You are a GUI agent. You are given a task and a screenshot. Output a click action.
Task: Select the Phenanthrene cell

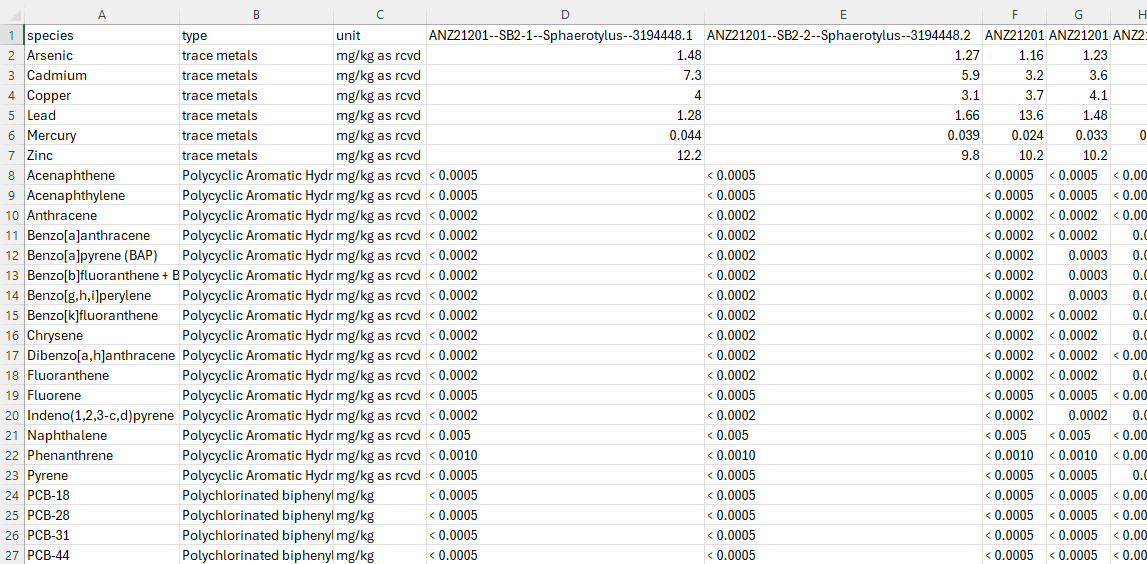click(x=102, y=455)
